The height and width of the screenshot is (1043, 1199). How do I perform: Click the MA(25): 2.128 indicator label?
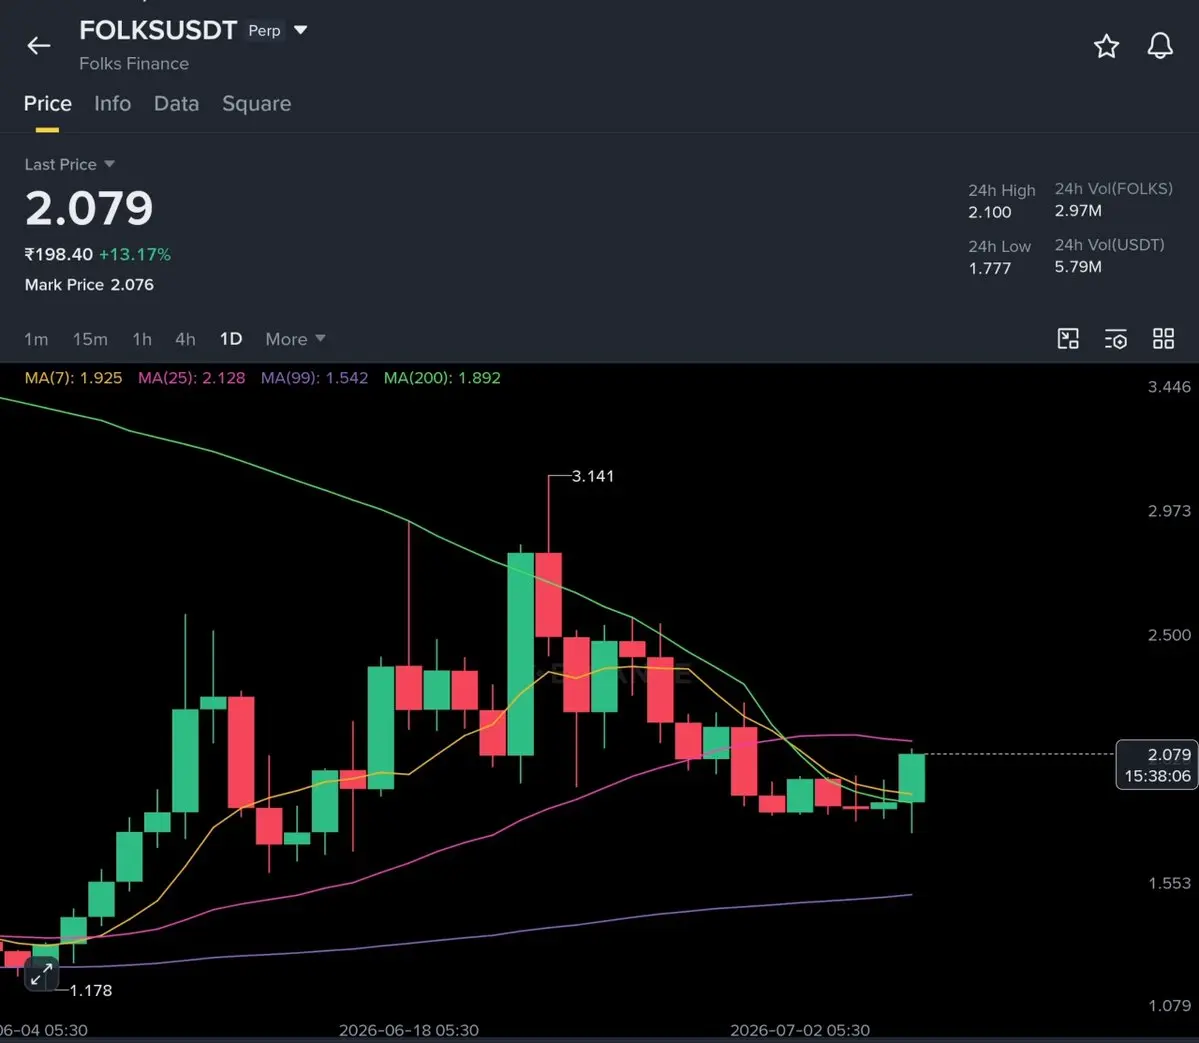(x=191, y=378)
